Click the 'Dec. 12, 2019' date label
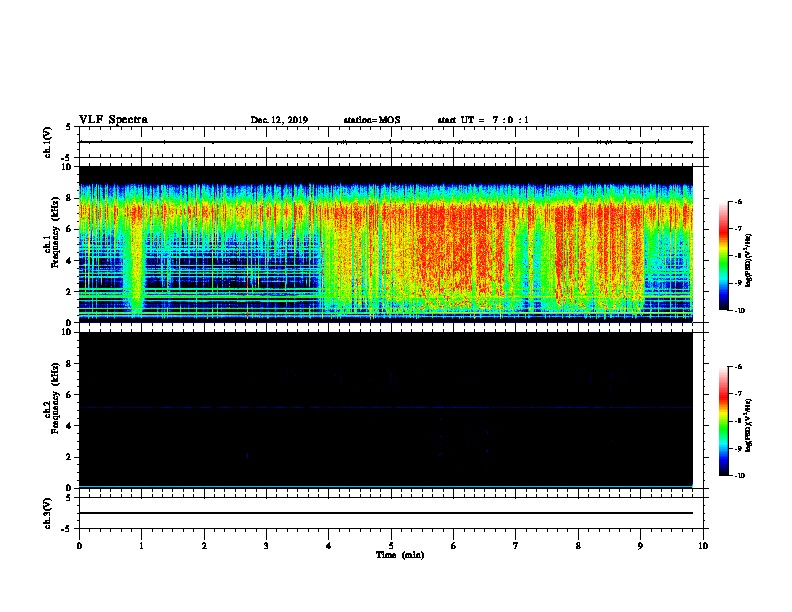Screen dimensions: 792x612 [279, 120]
